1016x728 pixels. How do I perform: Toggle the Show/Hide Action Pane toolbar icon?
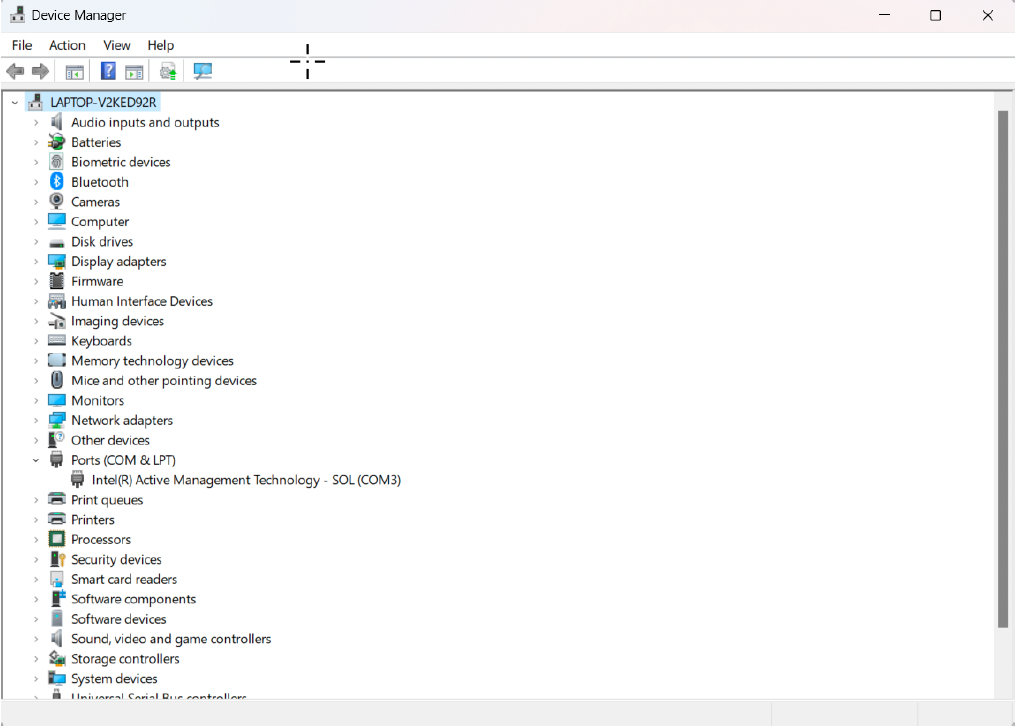134,71
